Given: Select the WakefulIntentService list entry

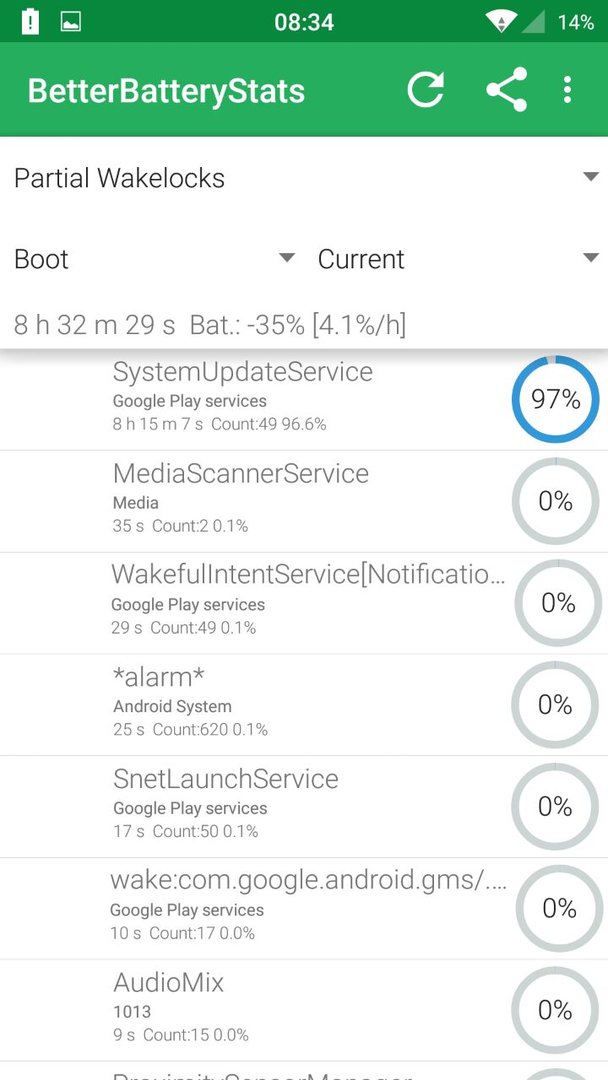Looking at the screenshot, I should pos(304,603).
